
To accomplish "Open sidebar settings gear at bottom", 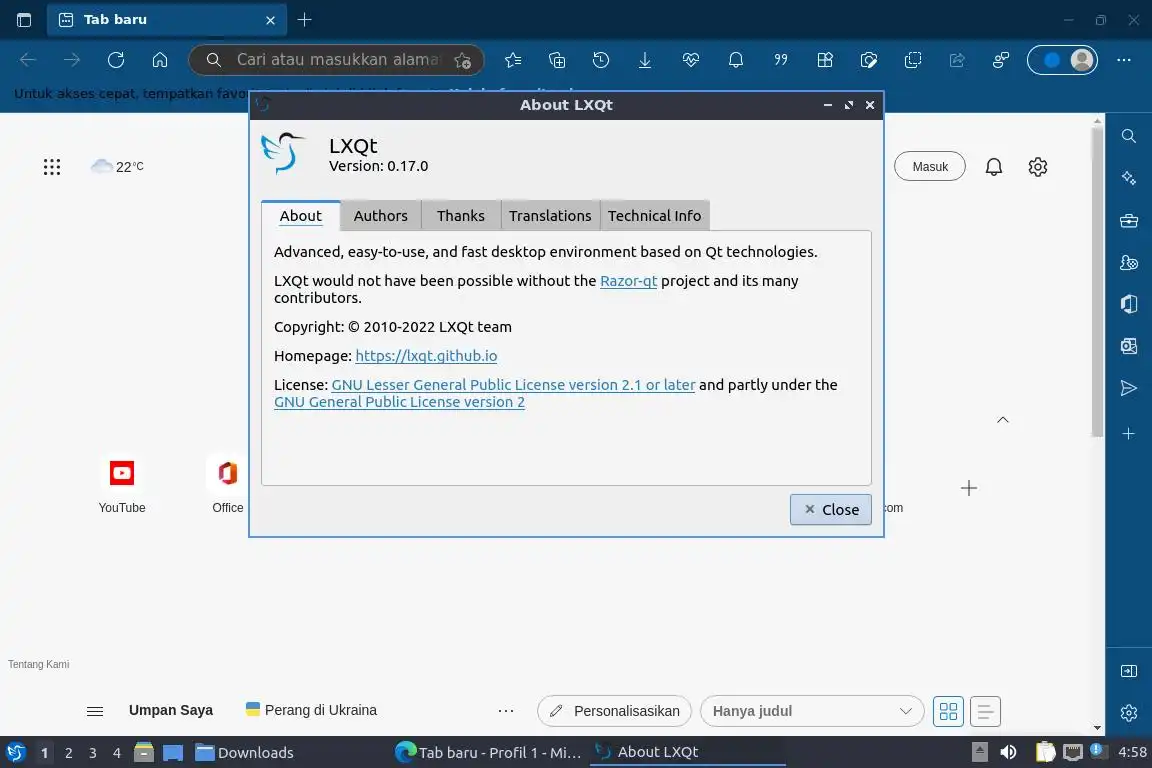I will pyautogui.click(x=1128, y=713).
